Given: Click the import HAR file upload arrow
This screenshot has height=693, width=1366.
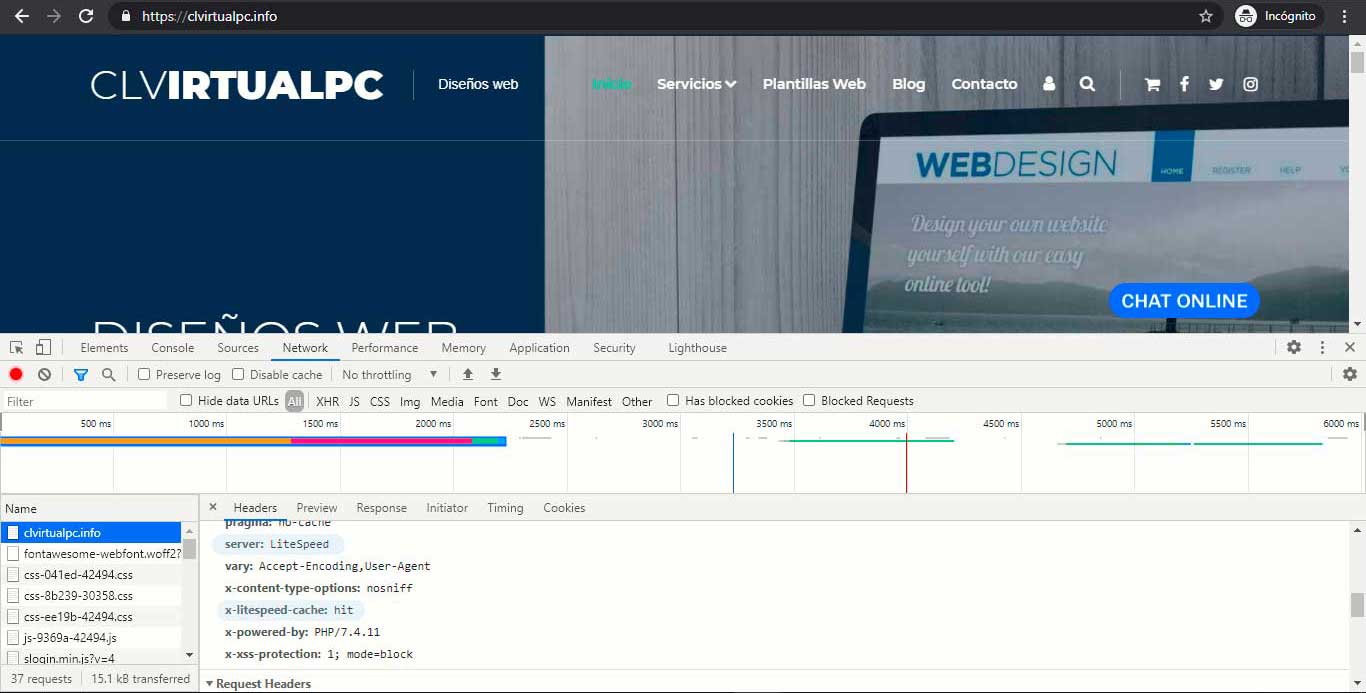Looking at the screenshot, I should 467,374.
